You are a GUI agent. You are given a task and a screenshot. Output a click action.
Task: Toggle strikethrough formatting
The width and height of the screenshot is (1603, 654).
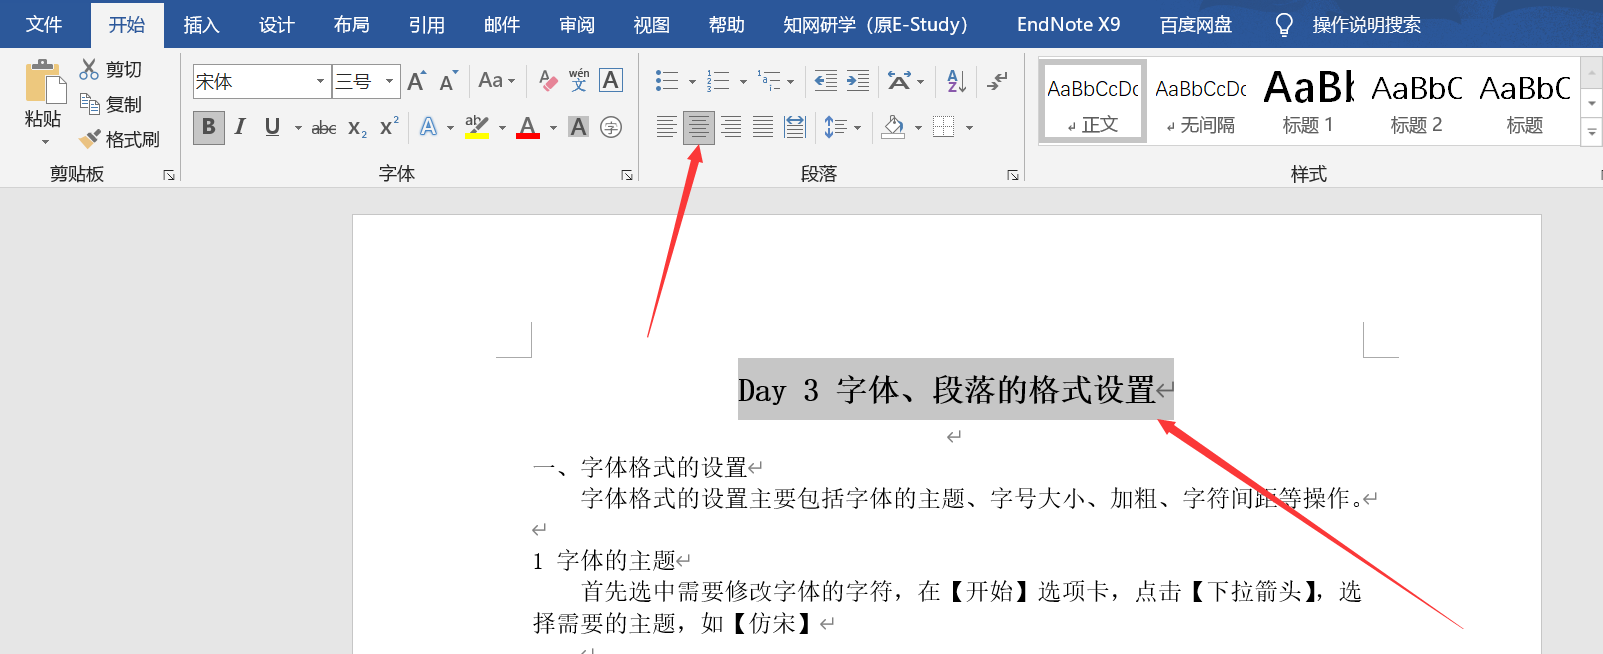[x=323, y=128]
